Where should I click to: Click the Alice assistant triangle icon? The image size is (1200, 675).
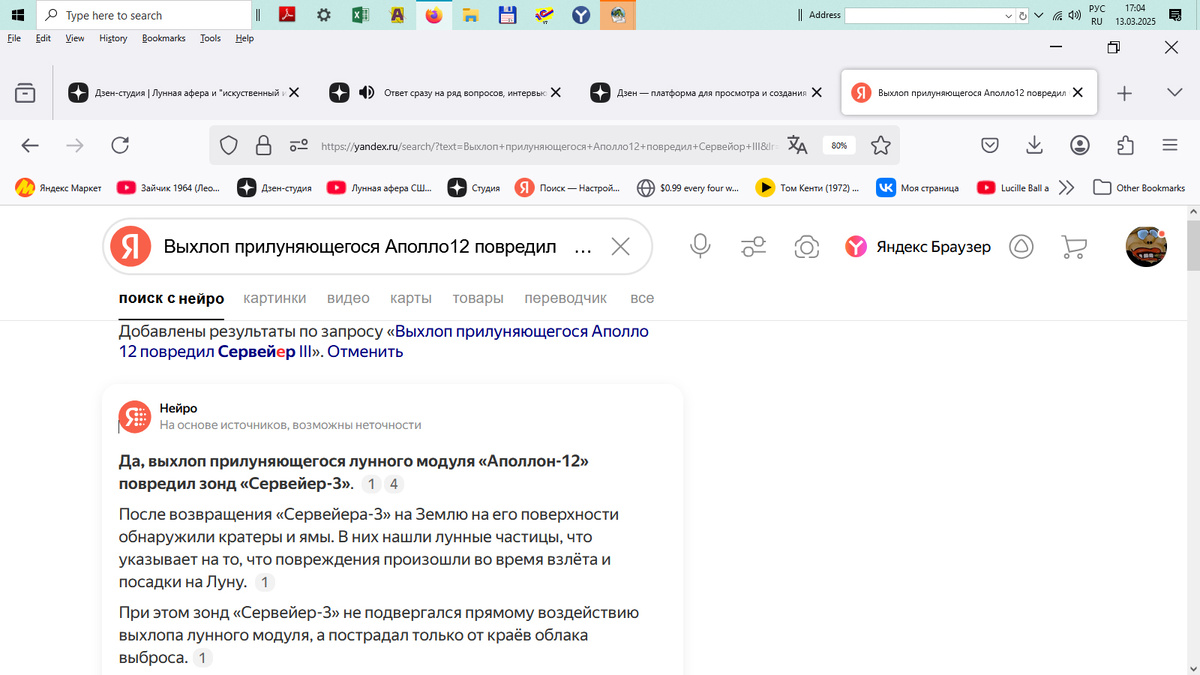1021,246
